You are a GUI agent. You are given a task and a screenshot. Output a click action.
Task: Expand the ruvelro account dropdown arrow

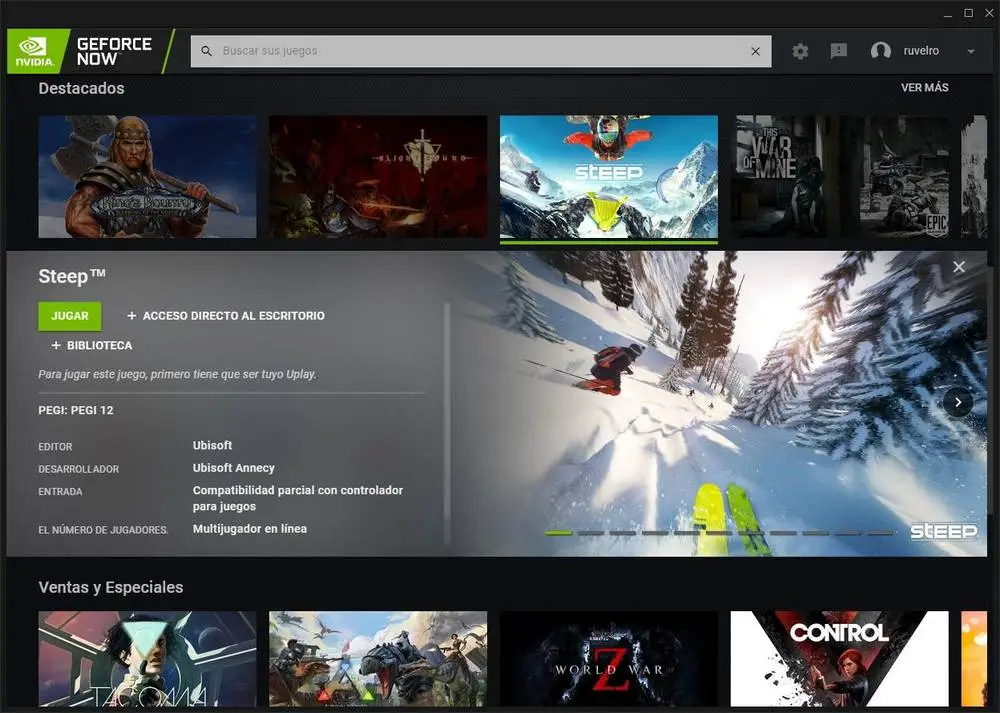pyautogui.click(x=971, y=51)
